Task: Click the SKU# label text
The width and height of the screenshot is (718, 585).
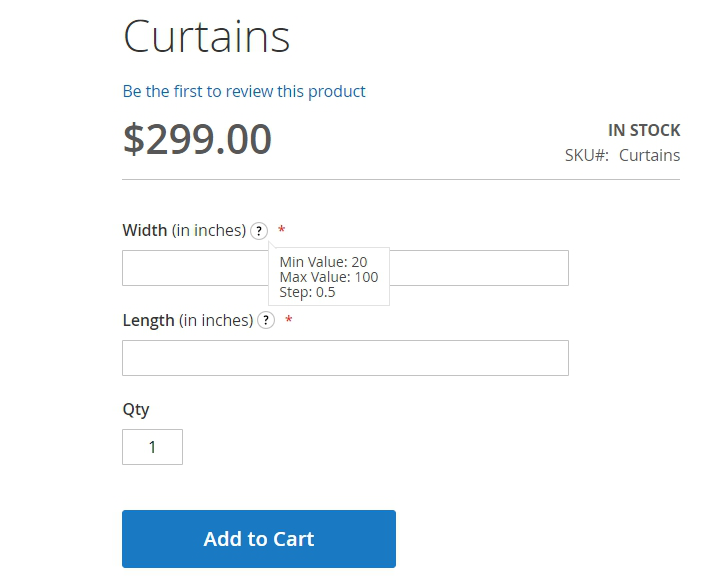Action: tap(586, 155)
